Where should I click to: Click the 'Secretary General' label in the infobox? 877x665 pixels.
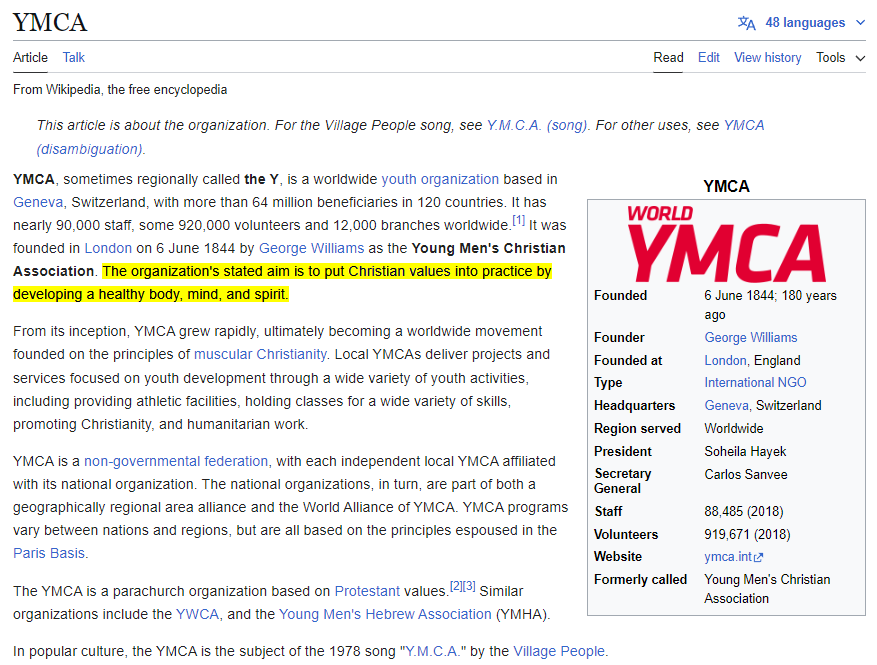623,482
